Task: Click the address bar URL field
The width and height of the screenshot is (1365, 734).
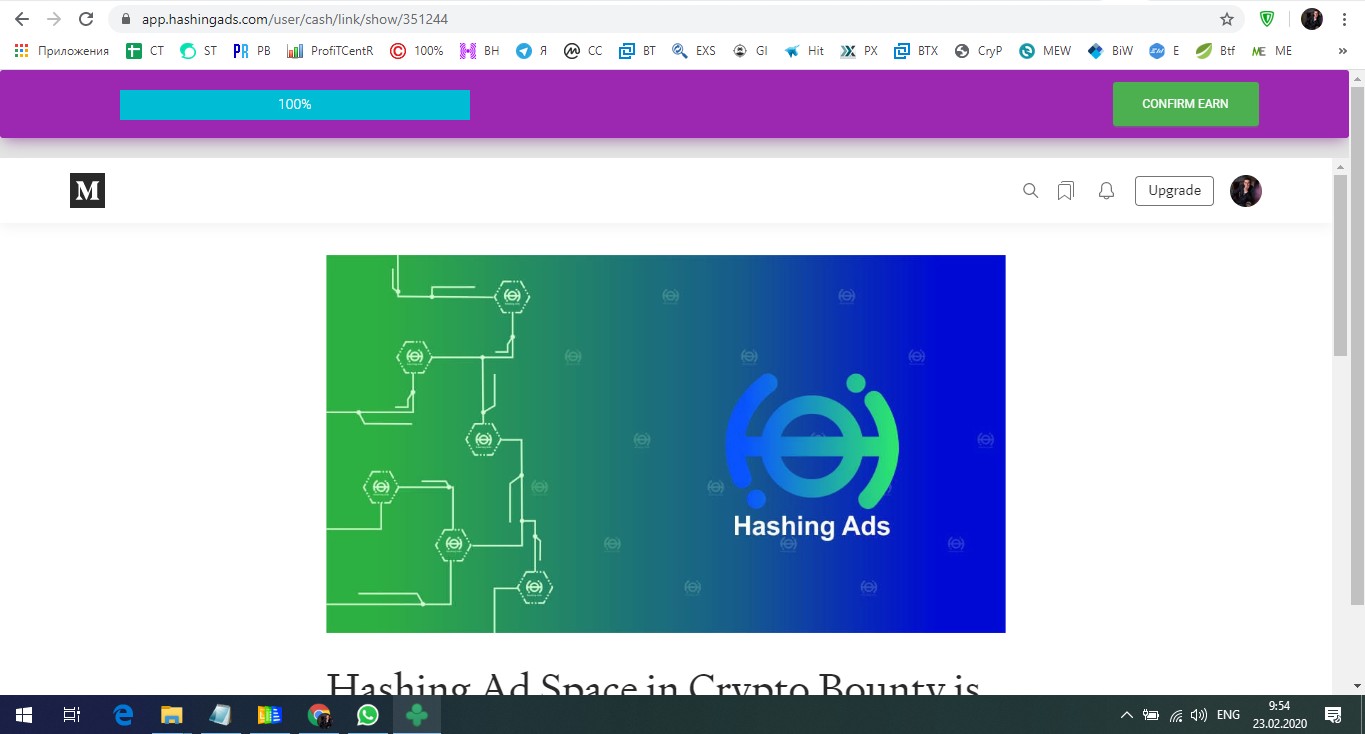Action: (660, 19)
